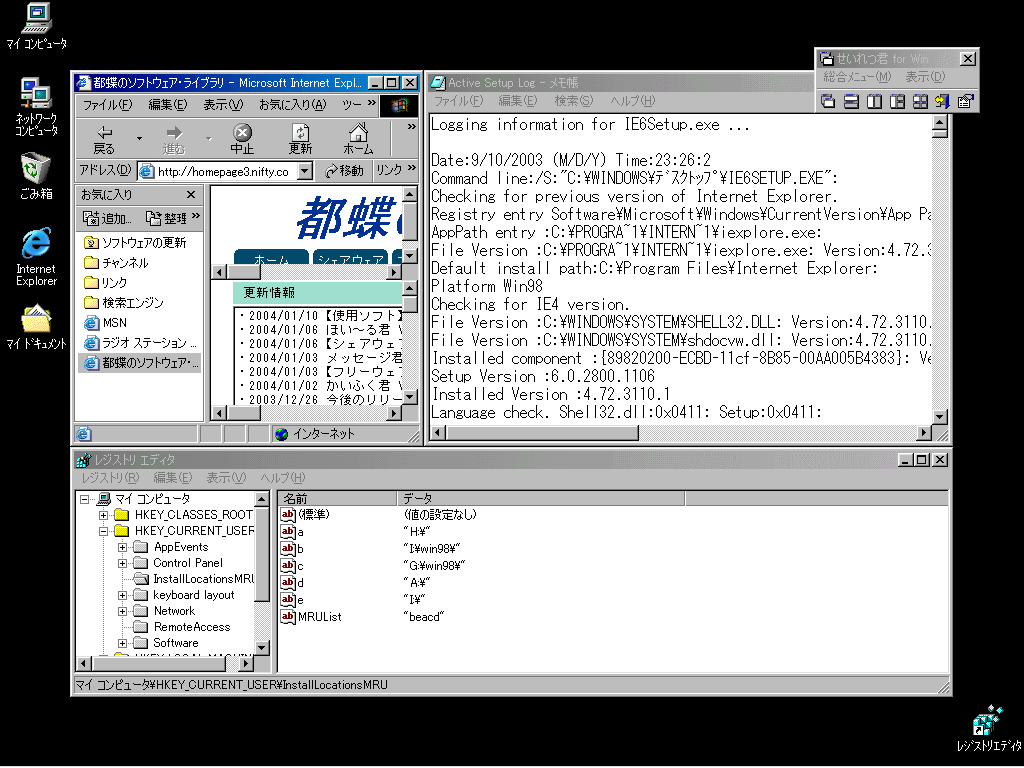Collapse the マイ コンピュータ registry root node
This screenshot has width=1024, height=768.
click(84, 499)
